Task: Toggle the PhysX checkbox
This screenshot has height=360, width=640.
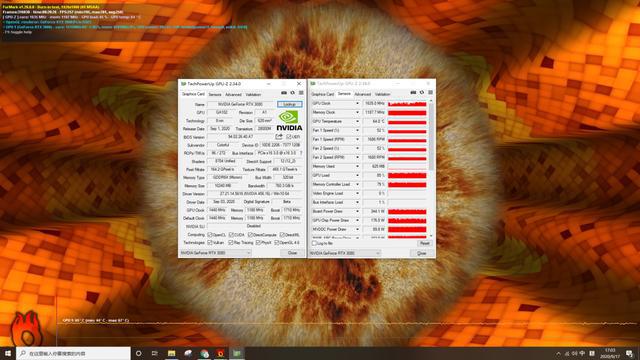Action: coord(258,242)
